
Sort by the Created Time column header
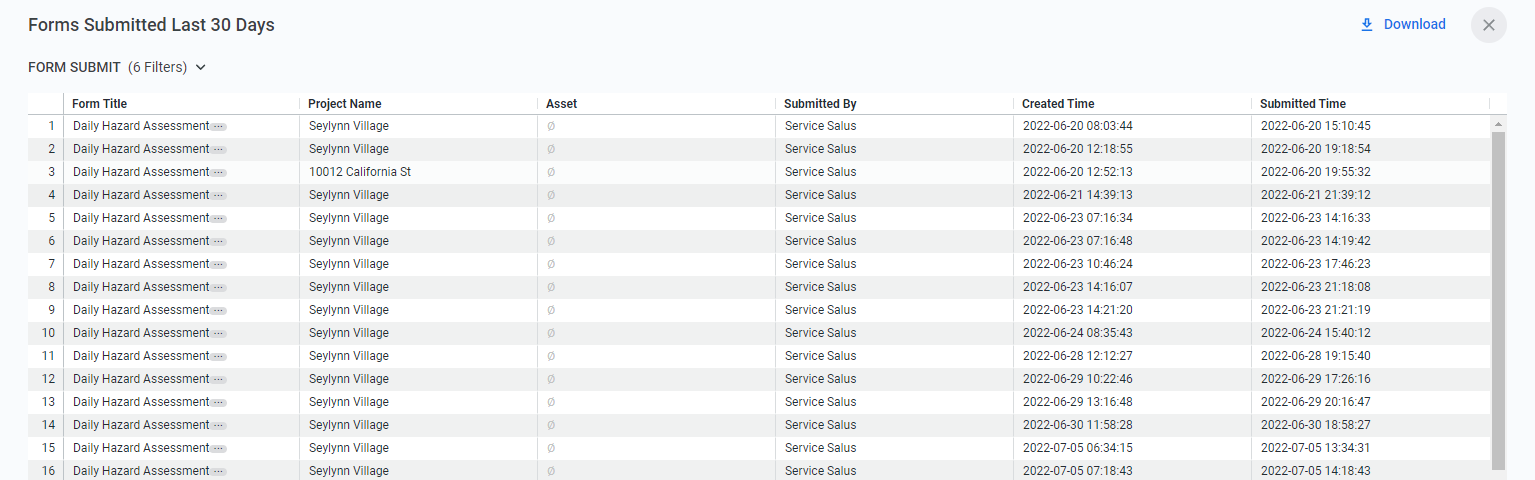[x=1058, y=104]
